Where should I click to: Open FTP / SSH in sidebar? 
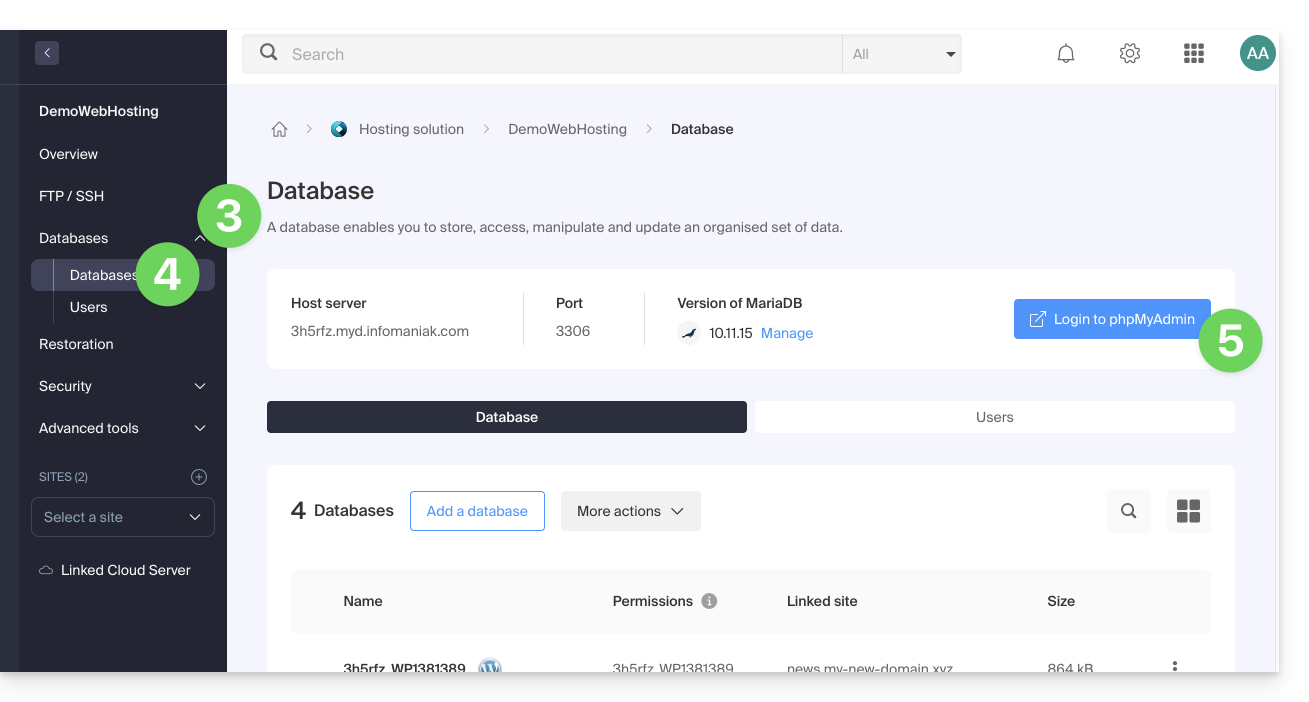(71, 196)
